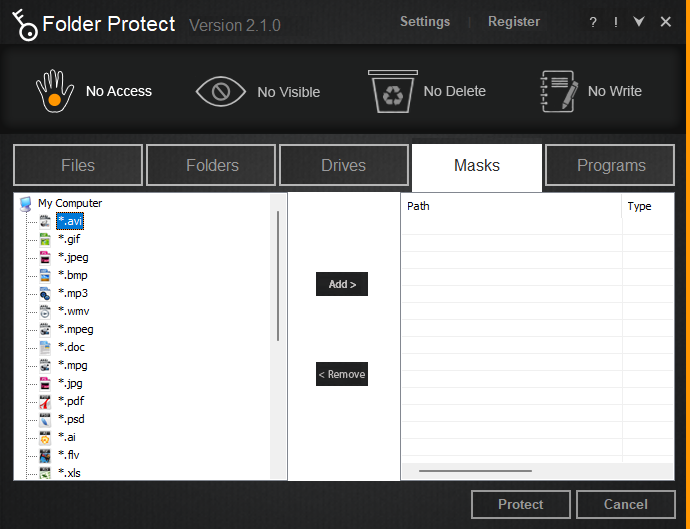Switch to the Folders tab
690x529 pixels.
(211, 165)
